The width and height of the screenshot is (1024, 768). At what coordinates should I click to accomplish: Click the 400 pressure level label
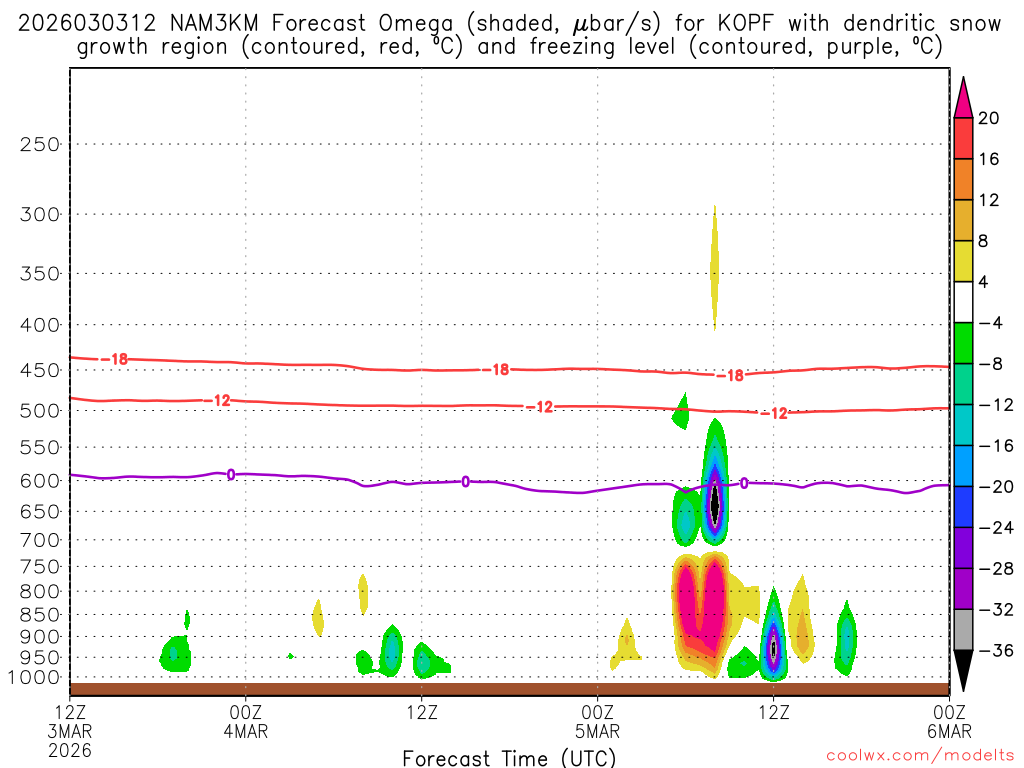click(40, 325)
